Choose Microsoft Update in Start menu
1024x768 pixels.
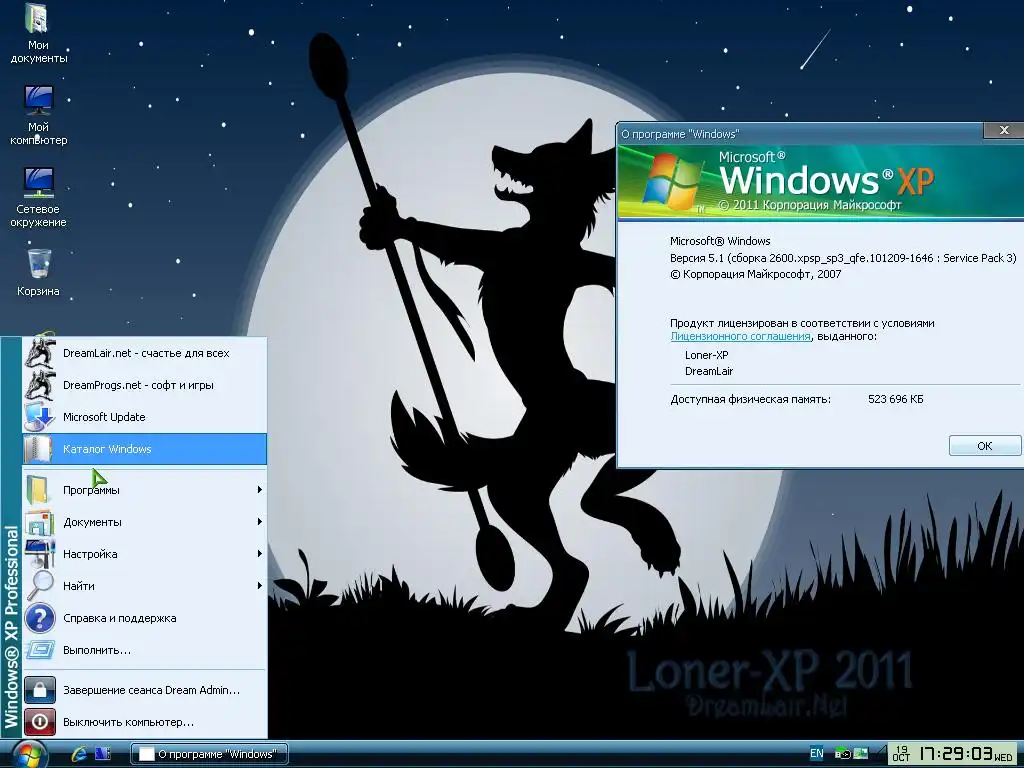(144, 417)
